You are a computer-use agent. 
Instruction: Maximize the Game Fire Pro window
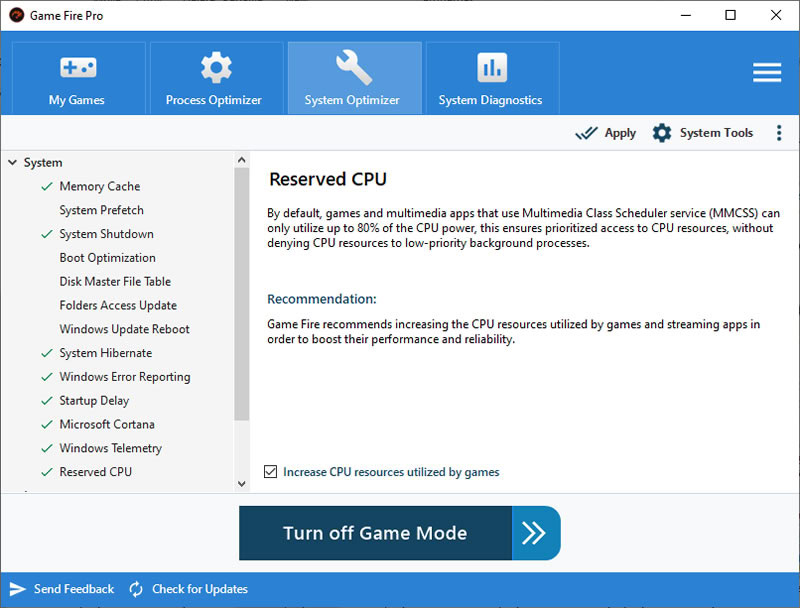pos(730,15)
